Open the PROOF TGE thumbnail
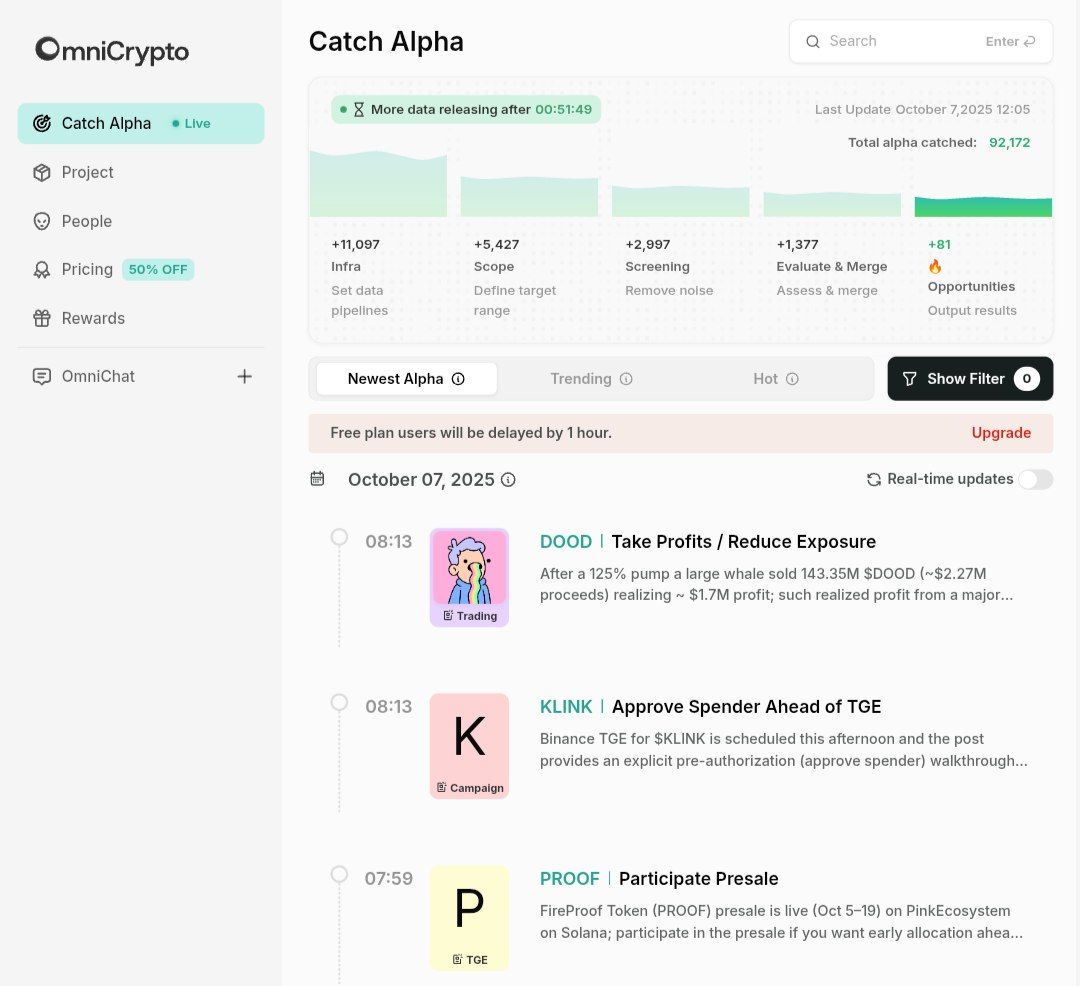The image size is (1080, 986). [x=469, y=919]
